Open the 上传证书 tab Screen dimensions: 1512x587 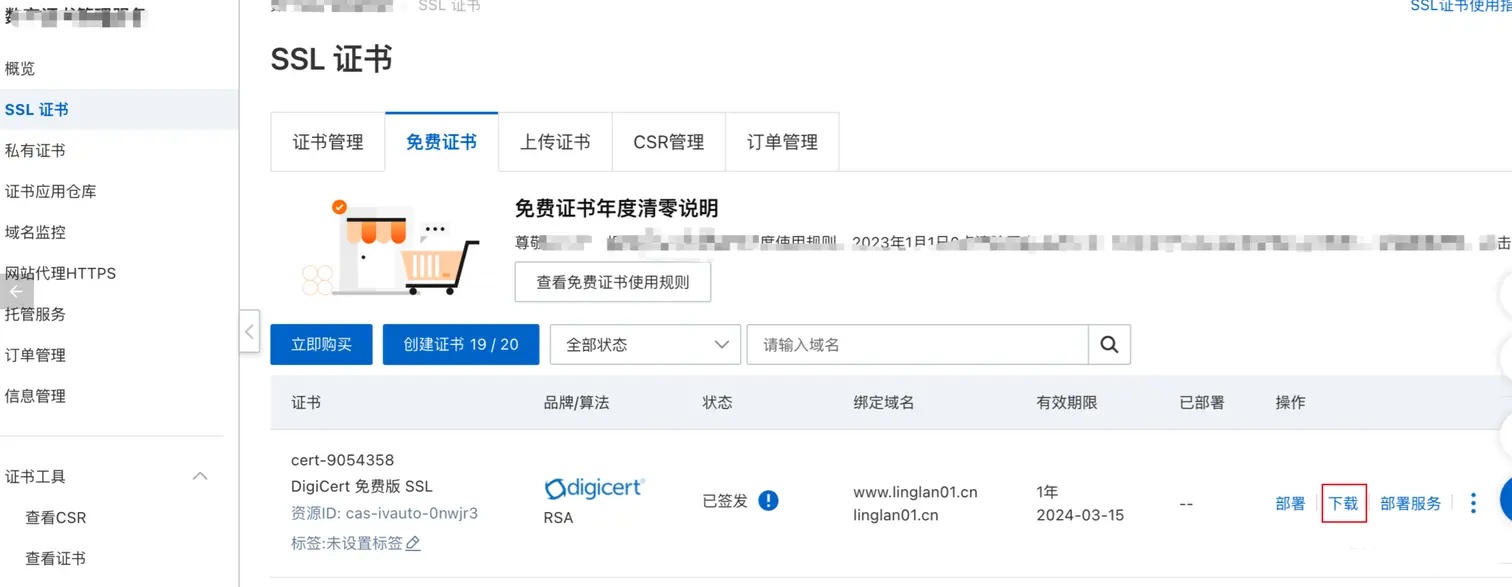[555, 142]
